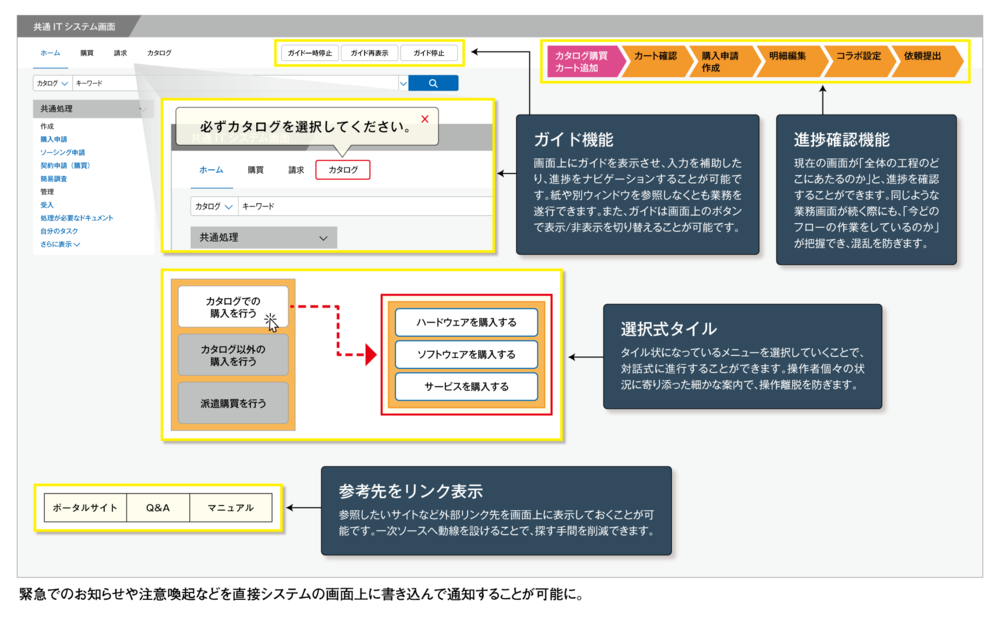1000x617 pixels.
Task: Switch to the 購買 tab in the top navigation
Action: (87, 53)
